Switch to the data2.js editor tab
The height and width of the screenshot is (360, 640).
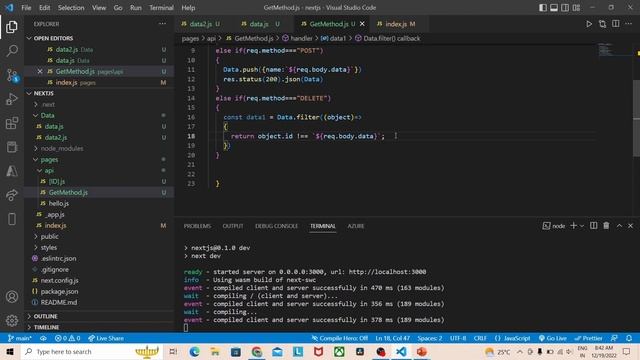(x=201, y=24)
